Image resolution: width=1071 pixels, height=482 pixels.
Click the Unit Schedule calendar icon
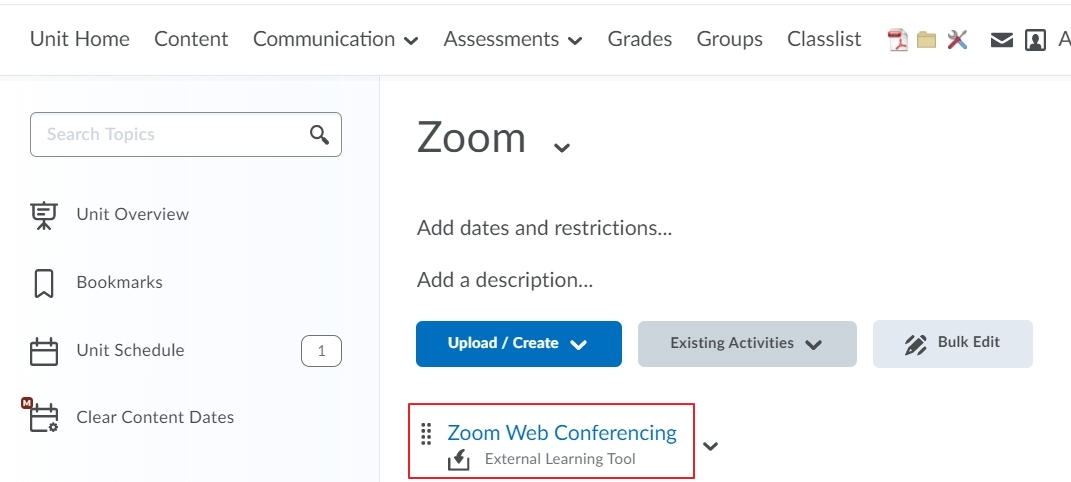[x=44, y=351]
